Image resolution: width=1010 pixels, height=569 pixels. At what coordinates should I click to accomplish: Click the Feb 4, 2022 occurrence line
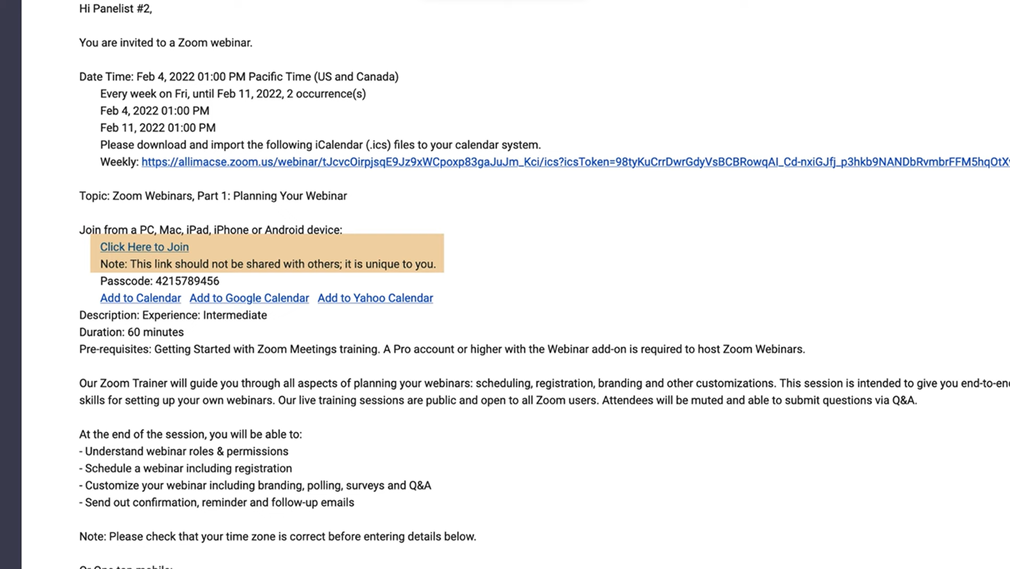[x=155, y=111]
